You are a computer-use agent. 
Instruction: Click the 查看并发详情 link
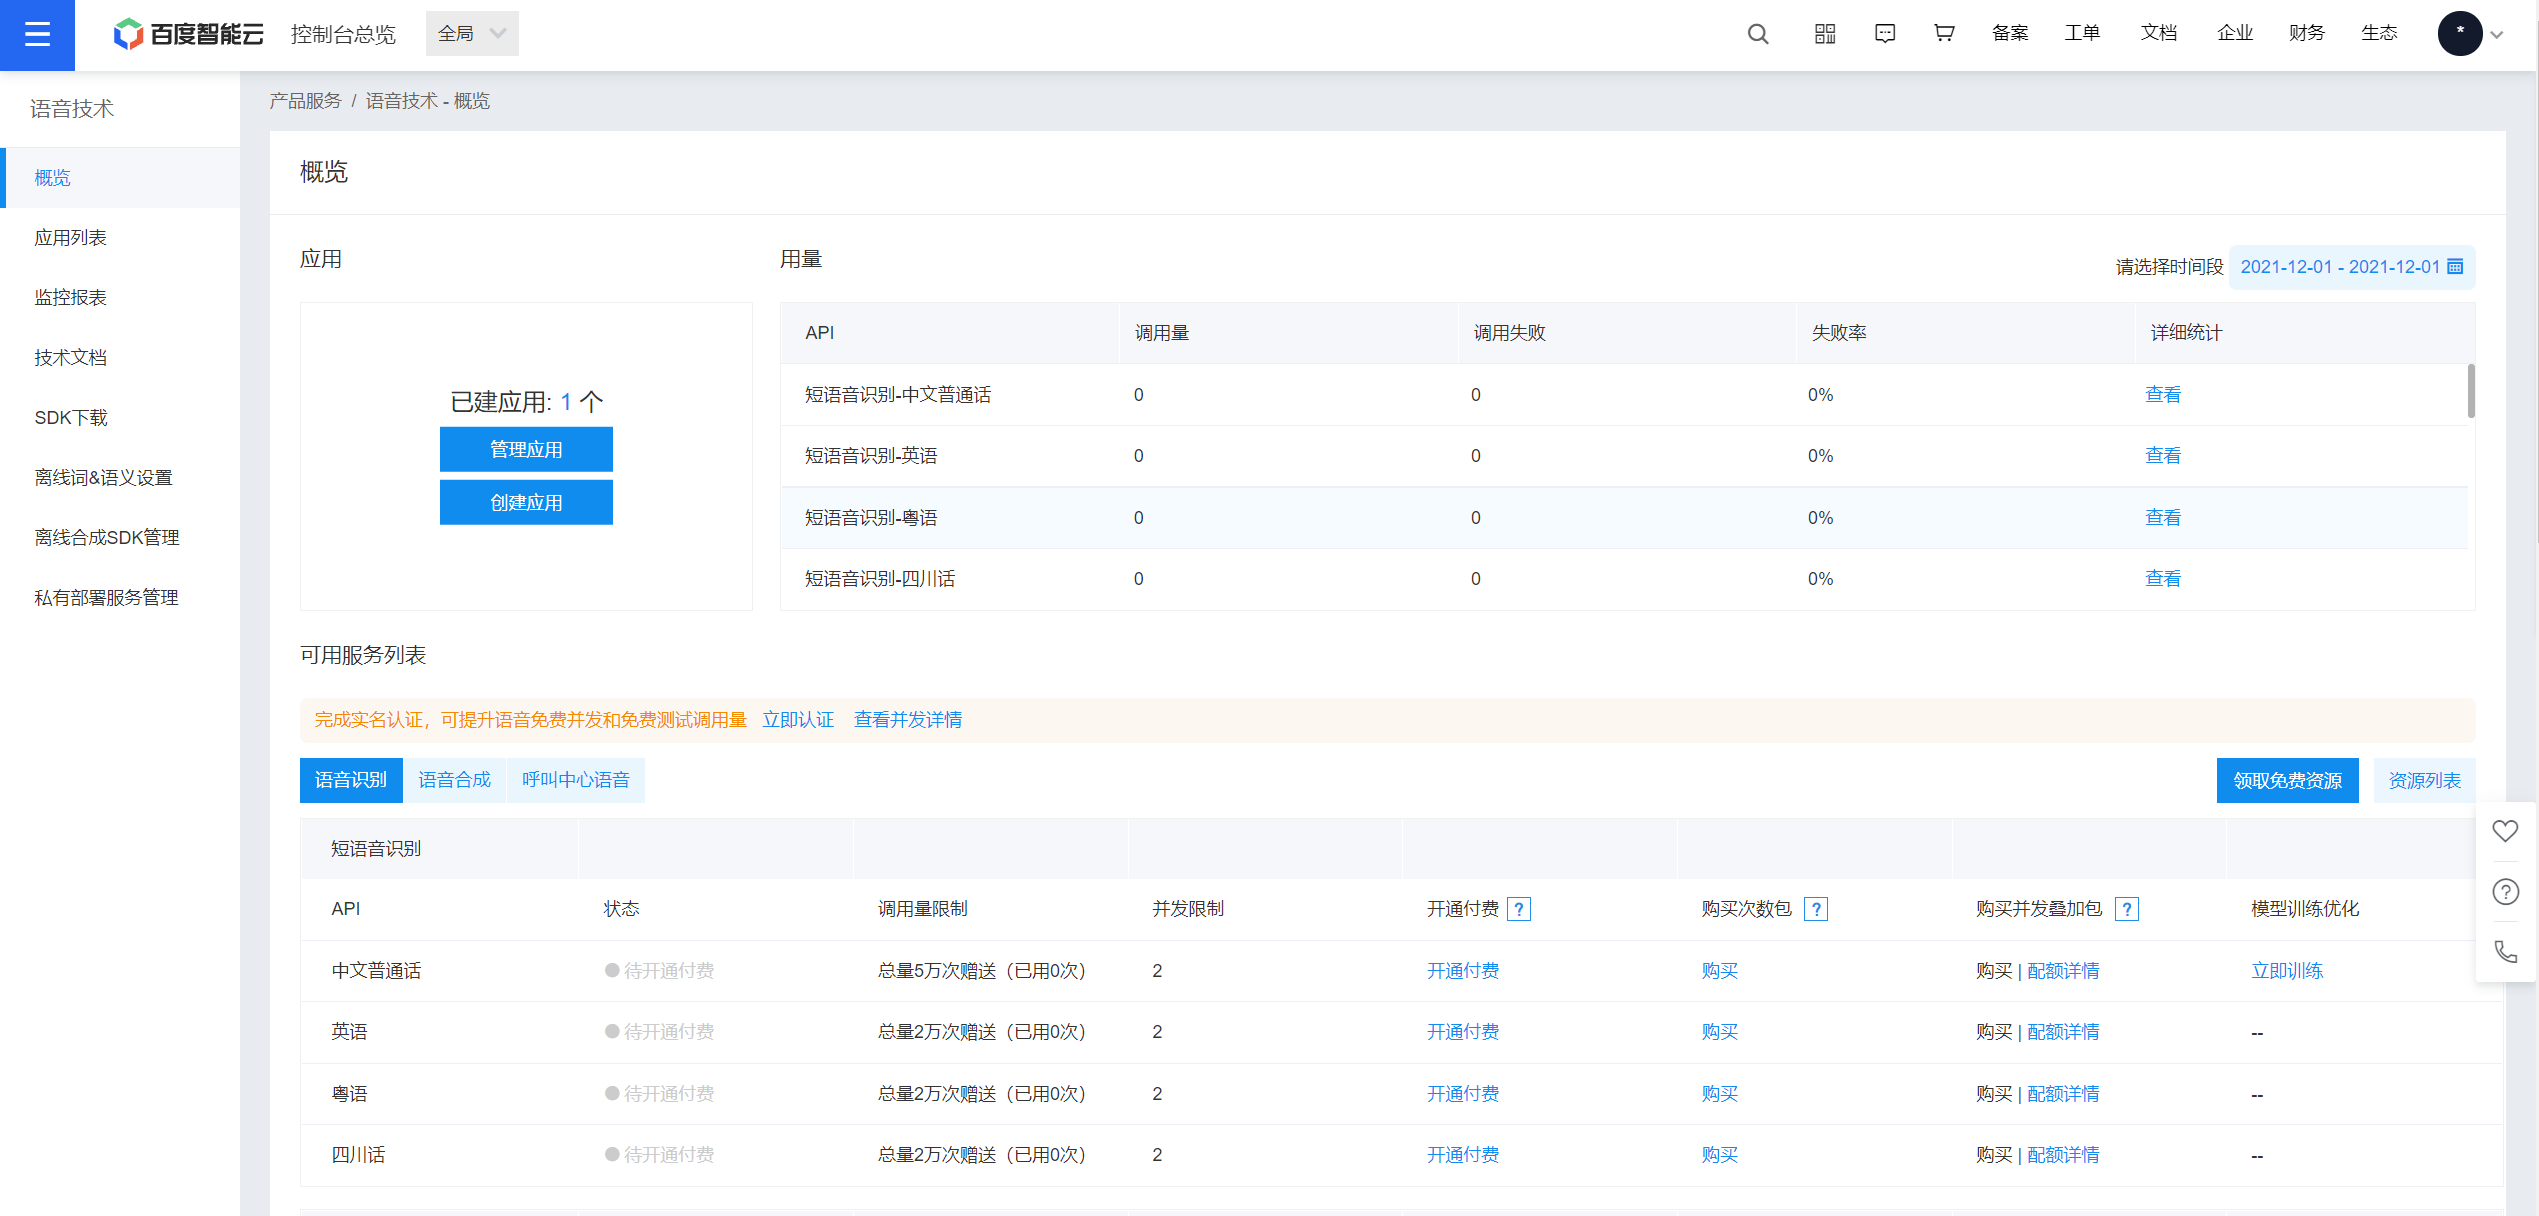(x=907, y=720)
